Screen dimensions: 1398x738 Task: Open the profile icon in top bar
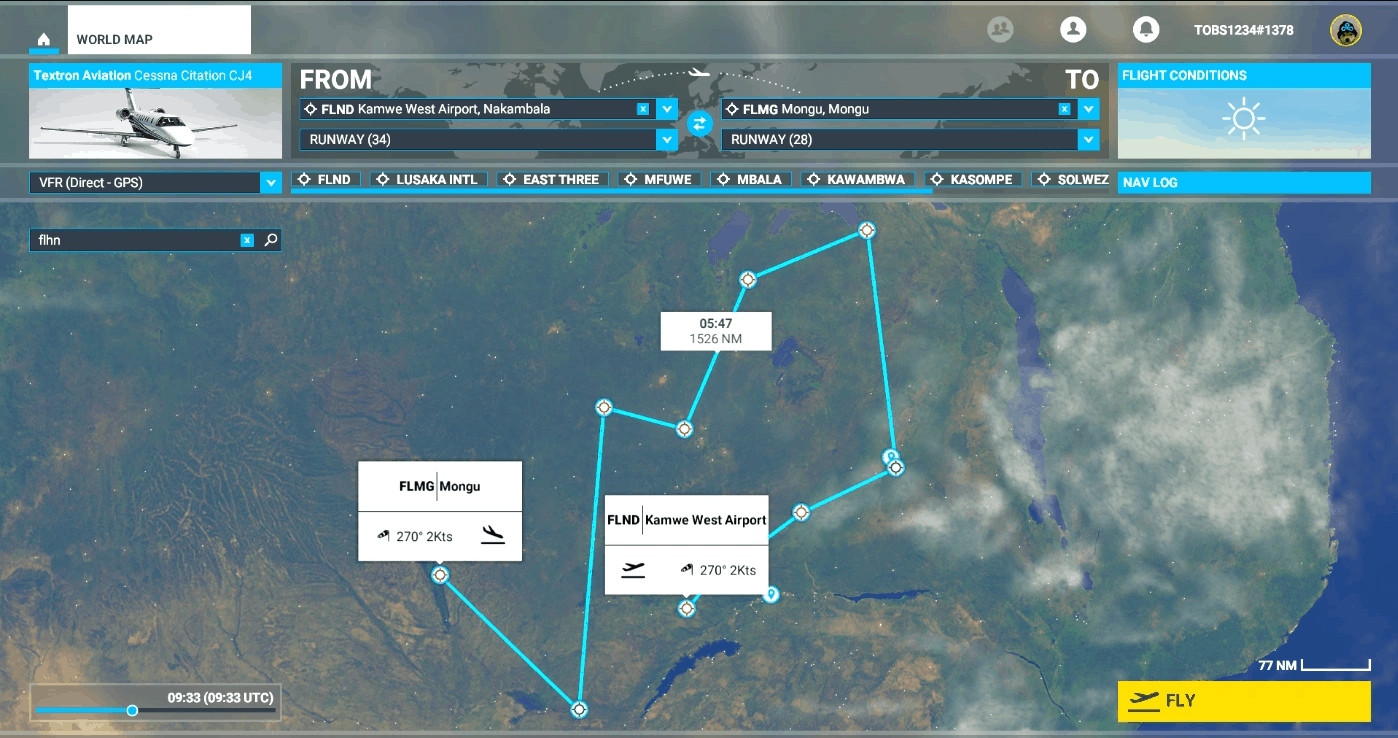click(1073, 29)
